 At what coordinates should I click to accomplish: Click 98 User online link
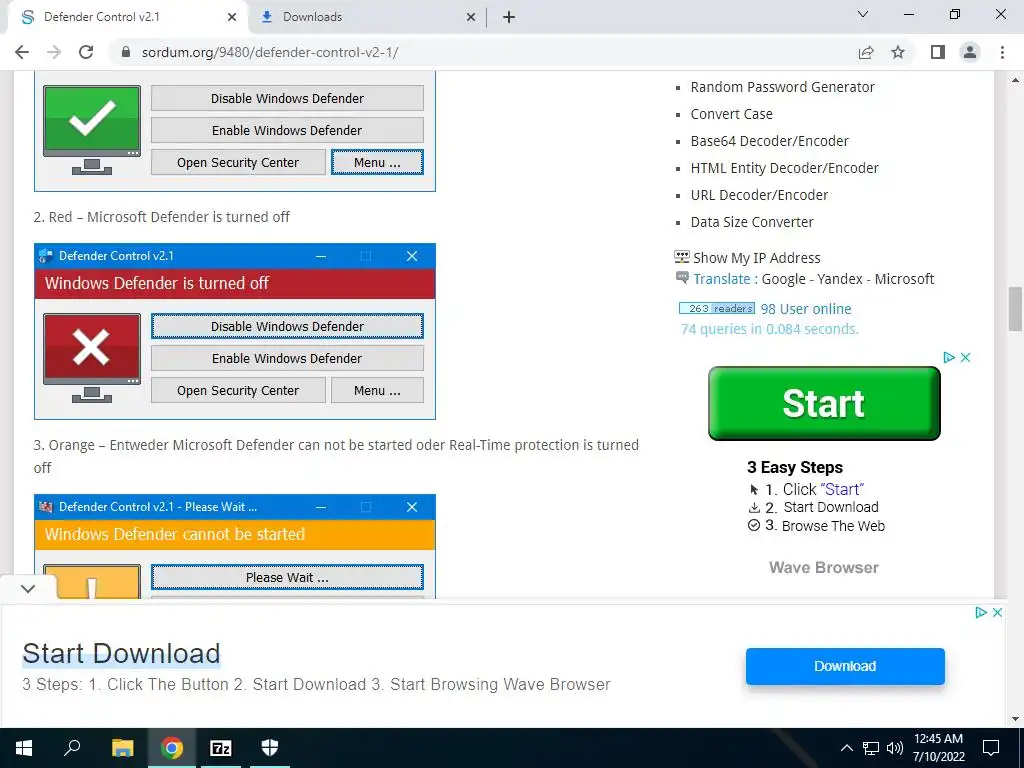[806, 309]
